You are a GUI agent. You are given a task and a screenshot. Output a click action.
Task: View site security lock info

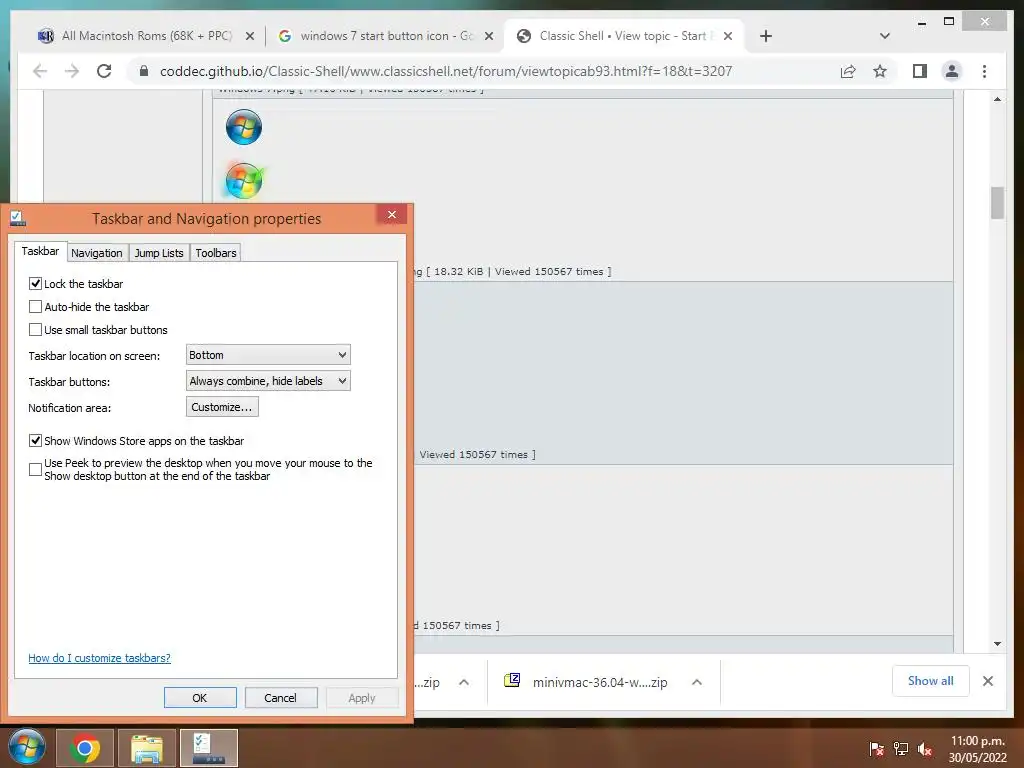pyautogui.click(x=144, y=71)
